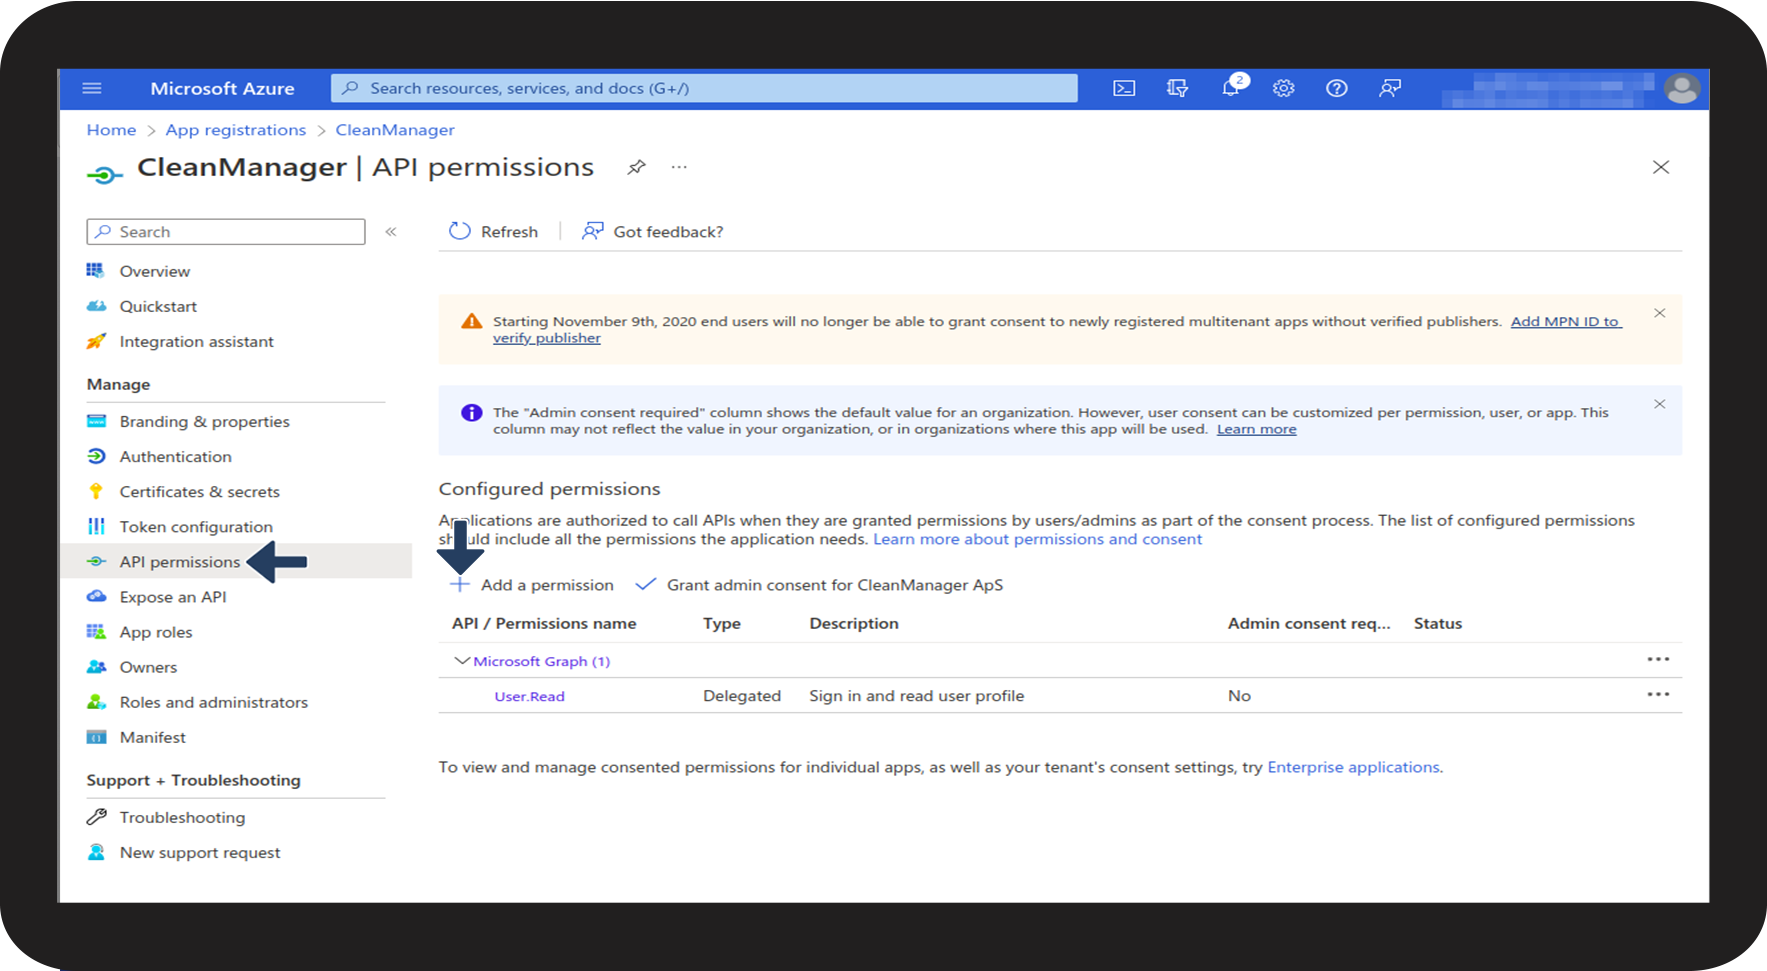Open the portal settings gear icon

(x=1283, y=88)
